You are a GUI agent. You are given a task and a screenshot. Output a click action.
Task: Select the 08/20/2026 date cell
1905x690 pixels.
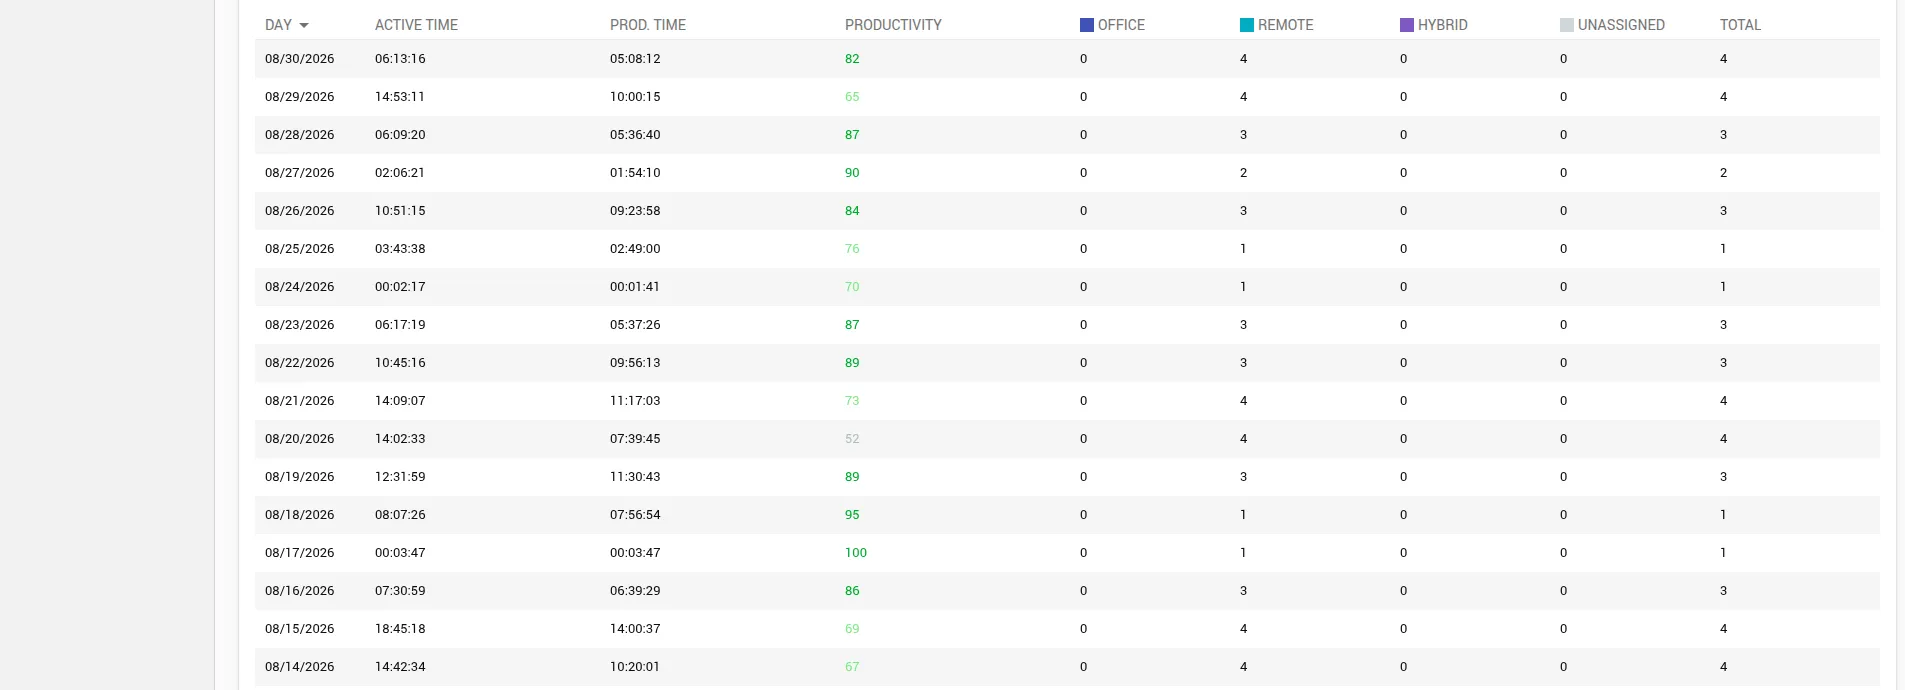click(x=300, y=439)
